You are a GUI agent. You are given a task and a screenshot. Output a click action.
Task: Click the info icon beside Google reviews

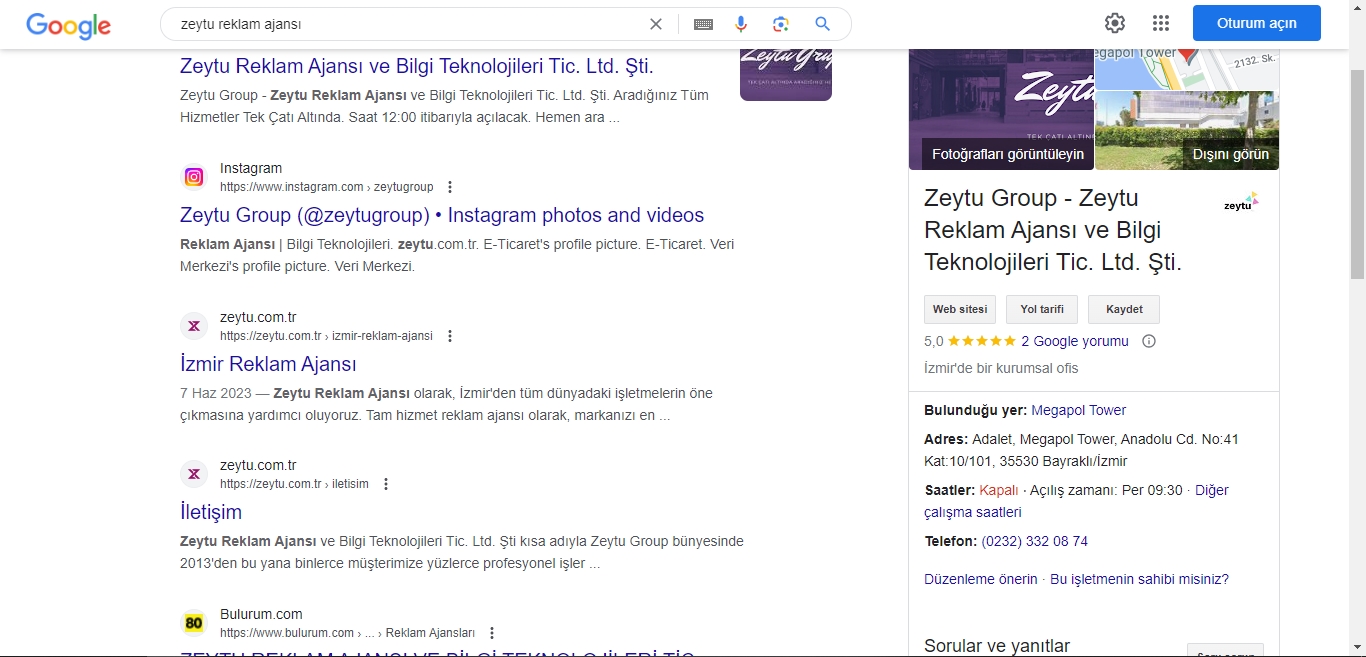pyautogui.click(x=1149, y=341)
